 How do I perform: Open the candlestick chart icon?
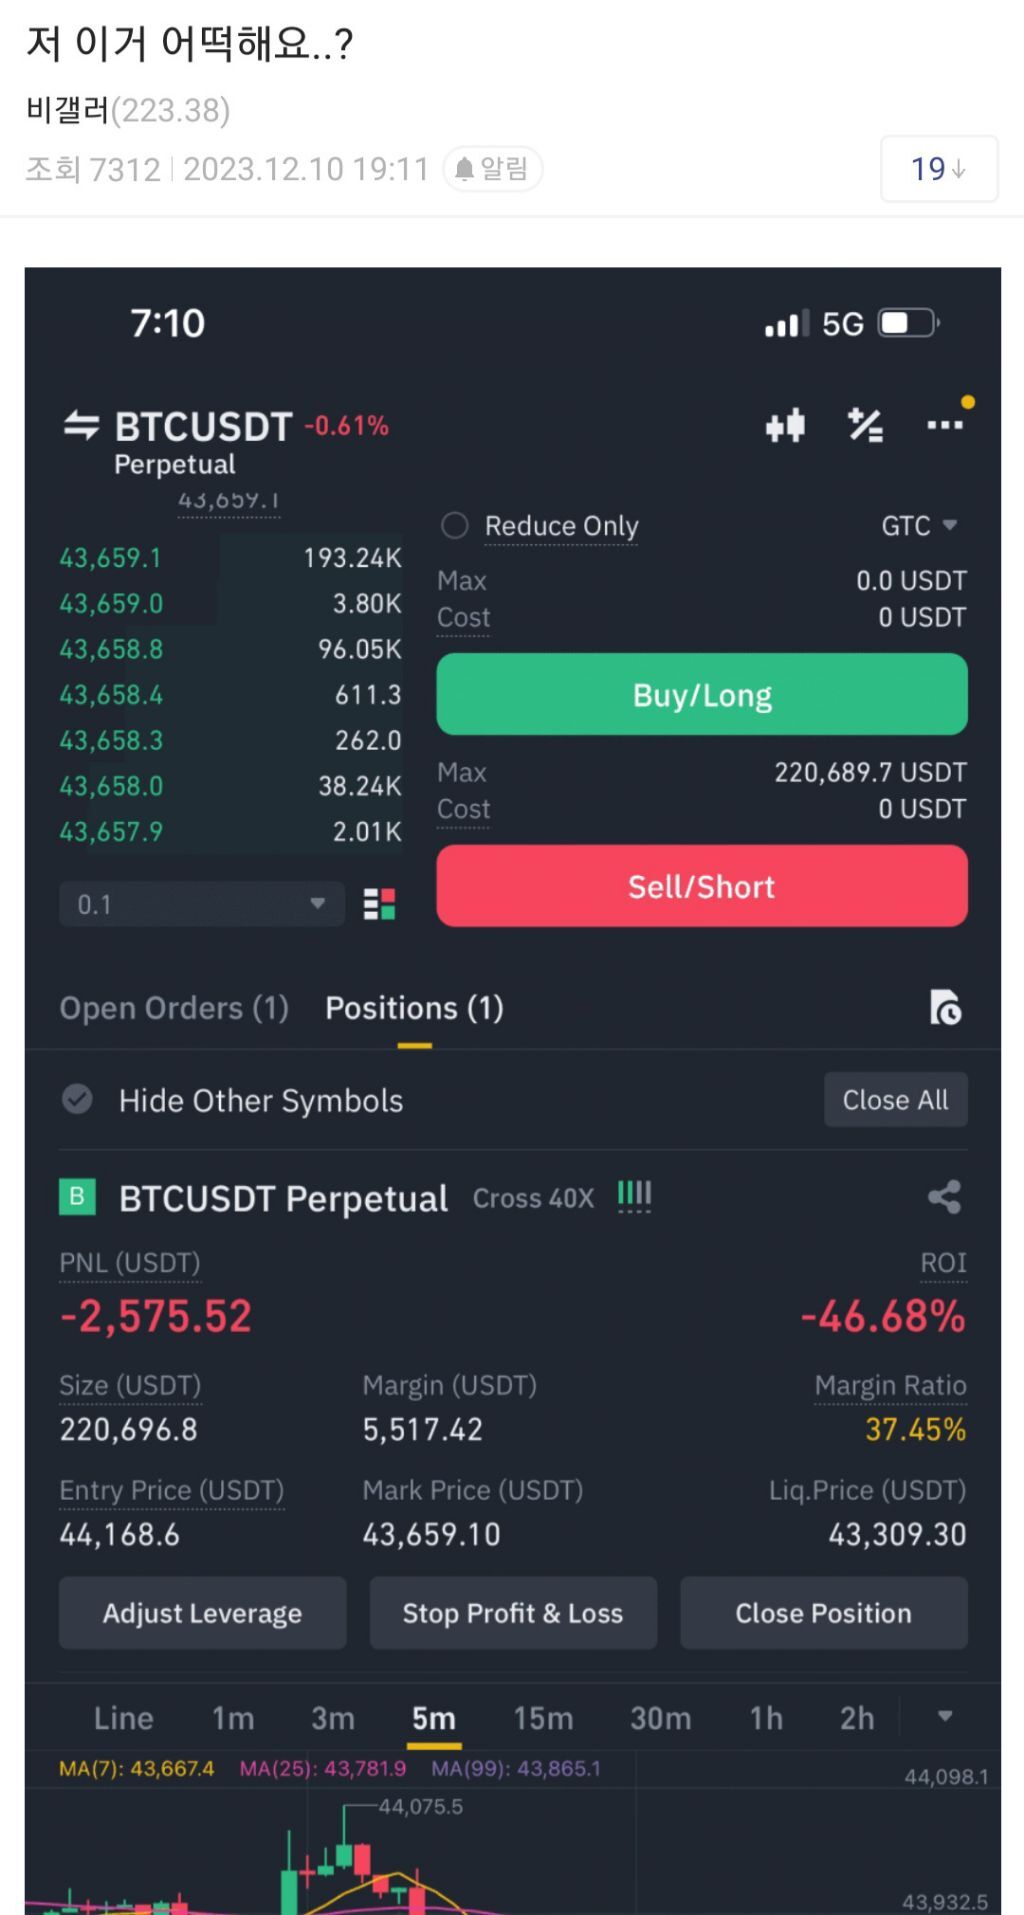[x=785, y=426]
